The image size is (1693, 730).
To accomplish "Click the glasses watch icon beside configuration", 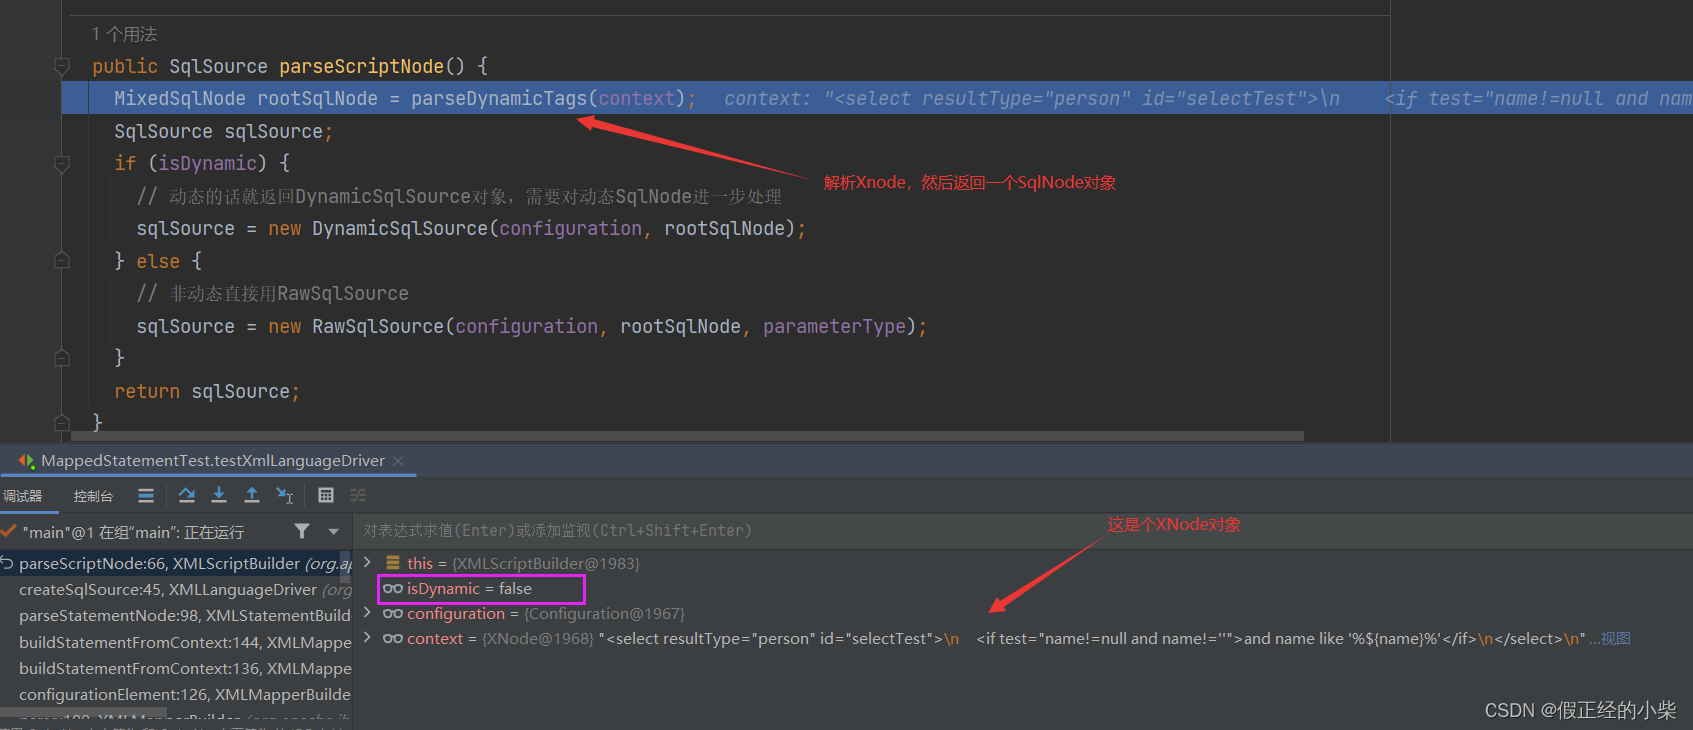I will coord(393,614).
